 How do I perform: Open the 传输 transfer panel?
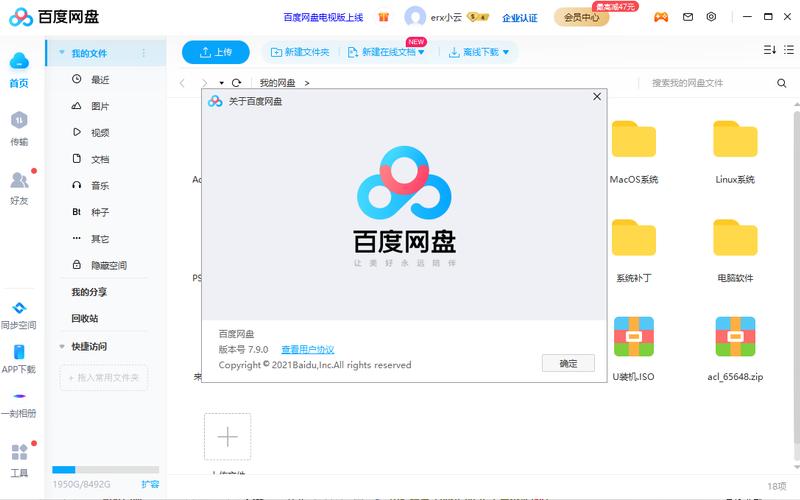pyautogui.click(x=19, y=120)
